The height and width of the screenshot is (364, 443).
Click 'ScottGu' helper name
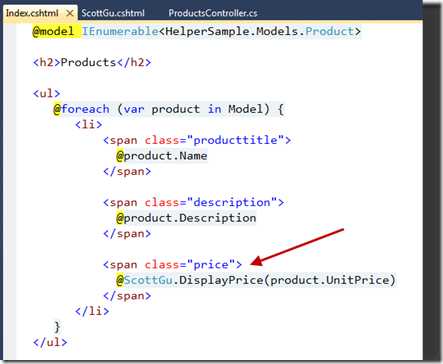point(148,280)
